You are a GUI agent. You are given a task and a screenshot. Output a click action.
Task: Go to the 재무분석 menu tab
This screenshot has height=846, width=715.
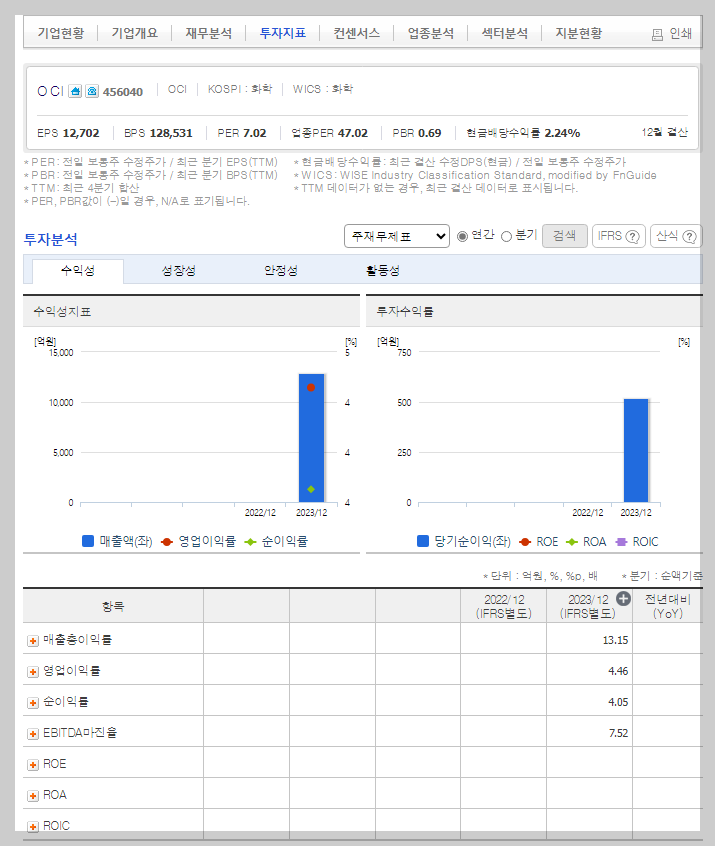[x=209, y=33]
